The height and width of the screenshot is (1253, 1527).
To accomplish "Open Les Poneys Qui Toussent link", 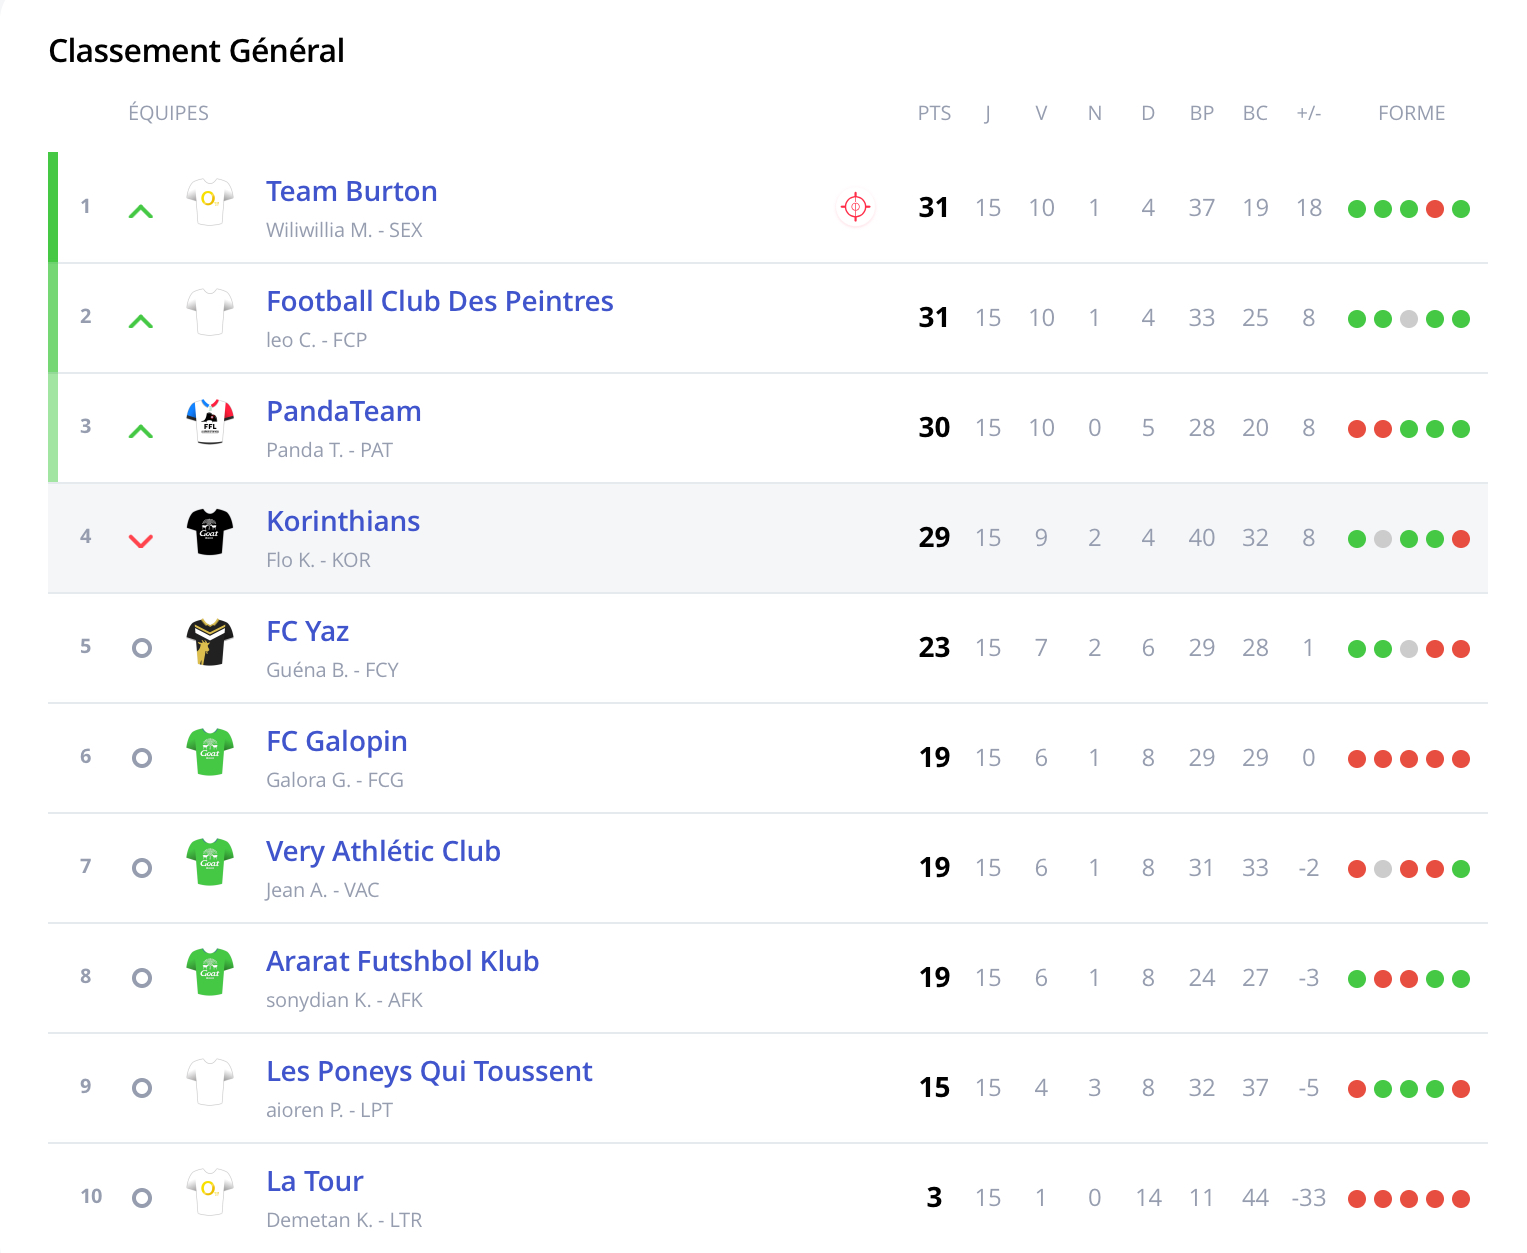I will click(429, 1071).
